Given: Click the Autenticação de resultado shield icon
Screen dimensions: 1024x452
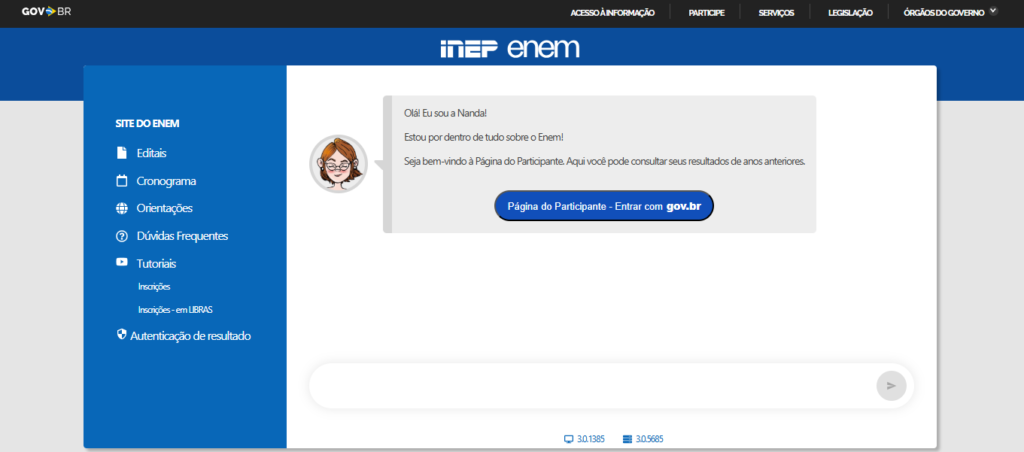Looking at the screenshot, I should (x=122, y=335).
